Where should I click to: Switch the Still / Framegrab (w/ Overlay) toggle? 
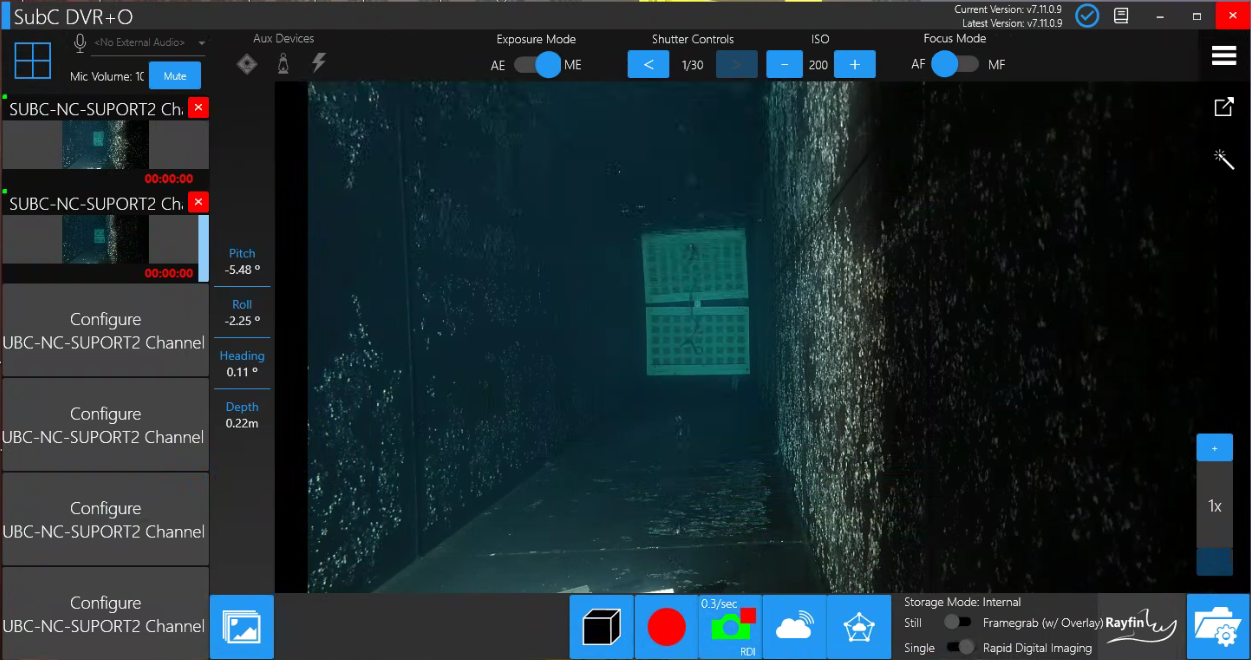click(x=957, y=622)
